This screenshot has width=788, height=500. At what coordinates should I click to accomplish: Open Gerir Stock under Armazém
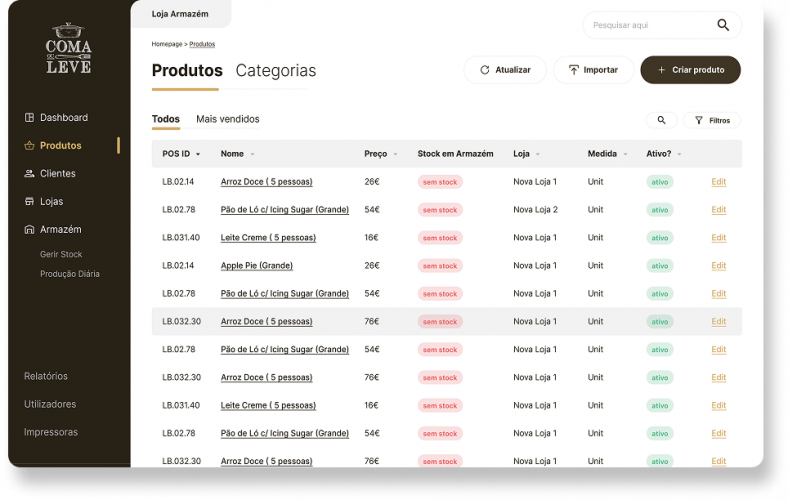[x=61, y=255]
